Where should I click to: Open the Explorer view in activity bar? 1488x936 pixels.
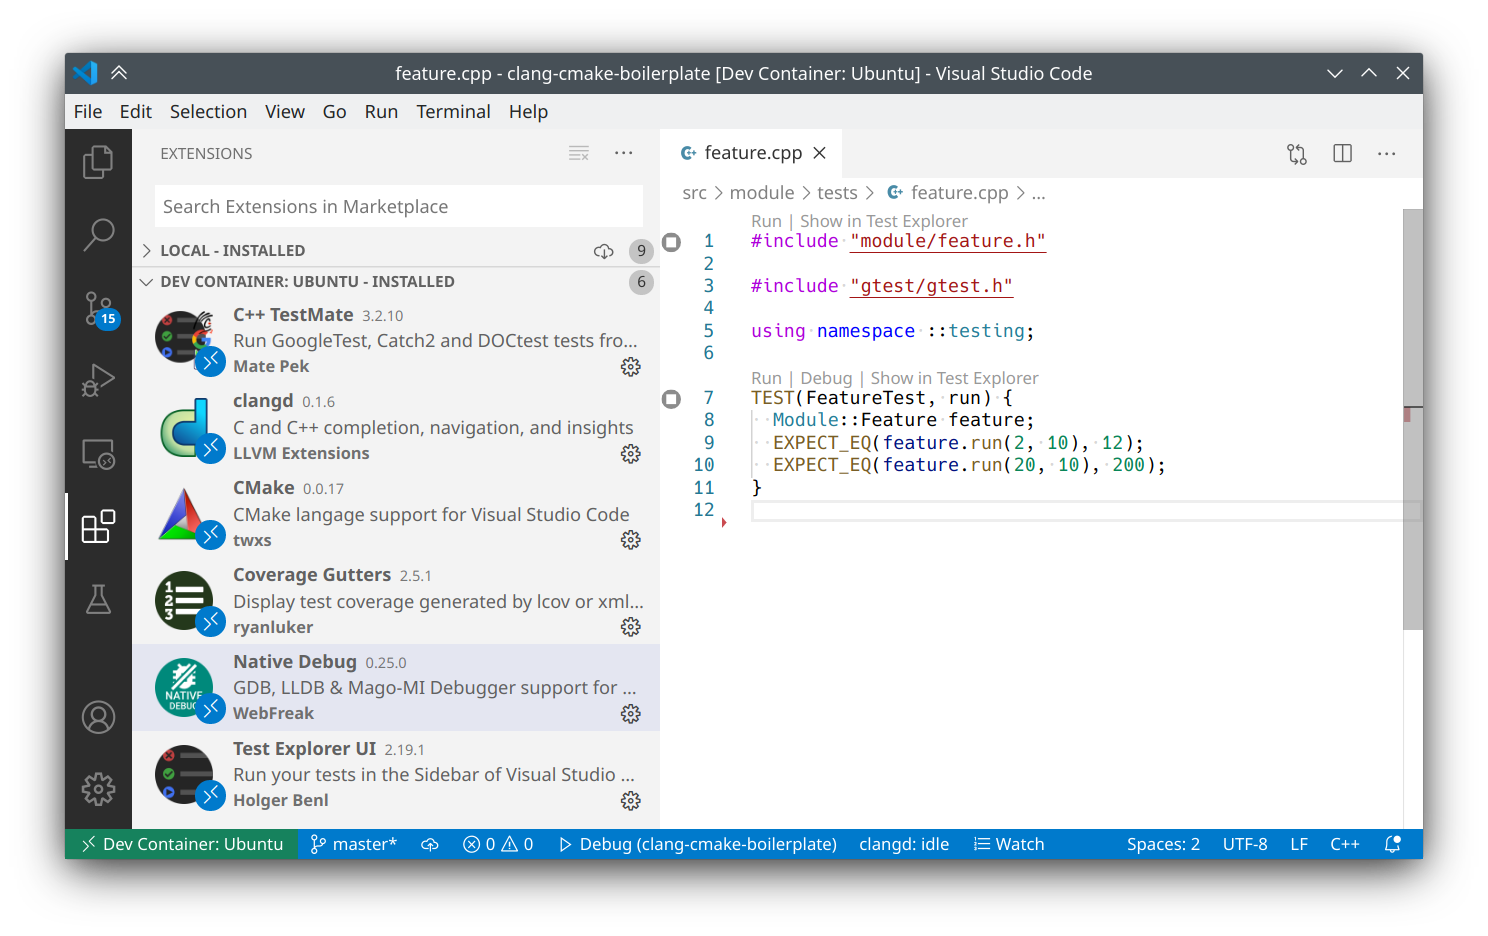coord(98,161)
